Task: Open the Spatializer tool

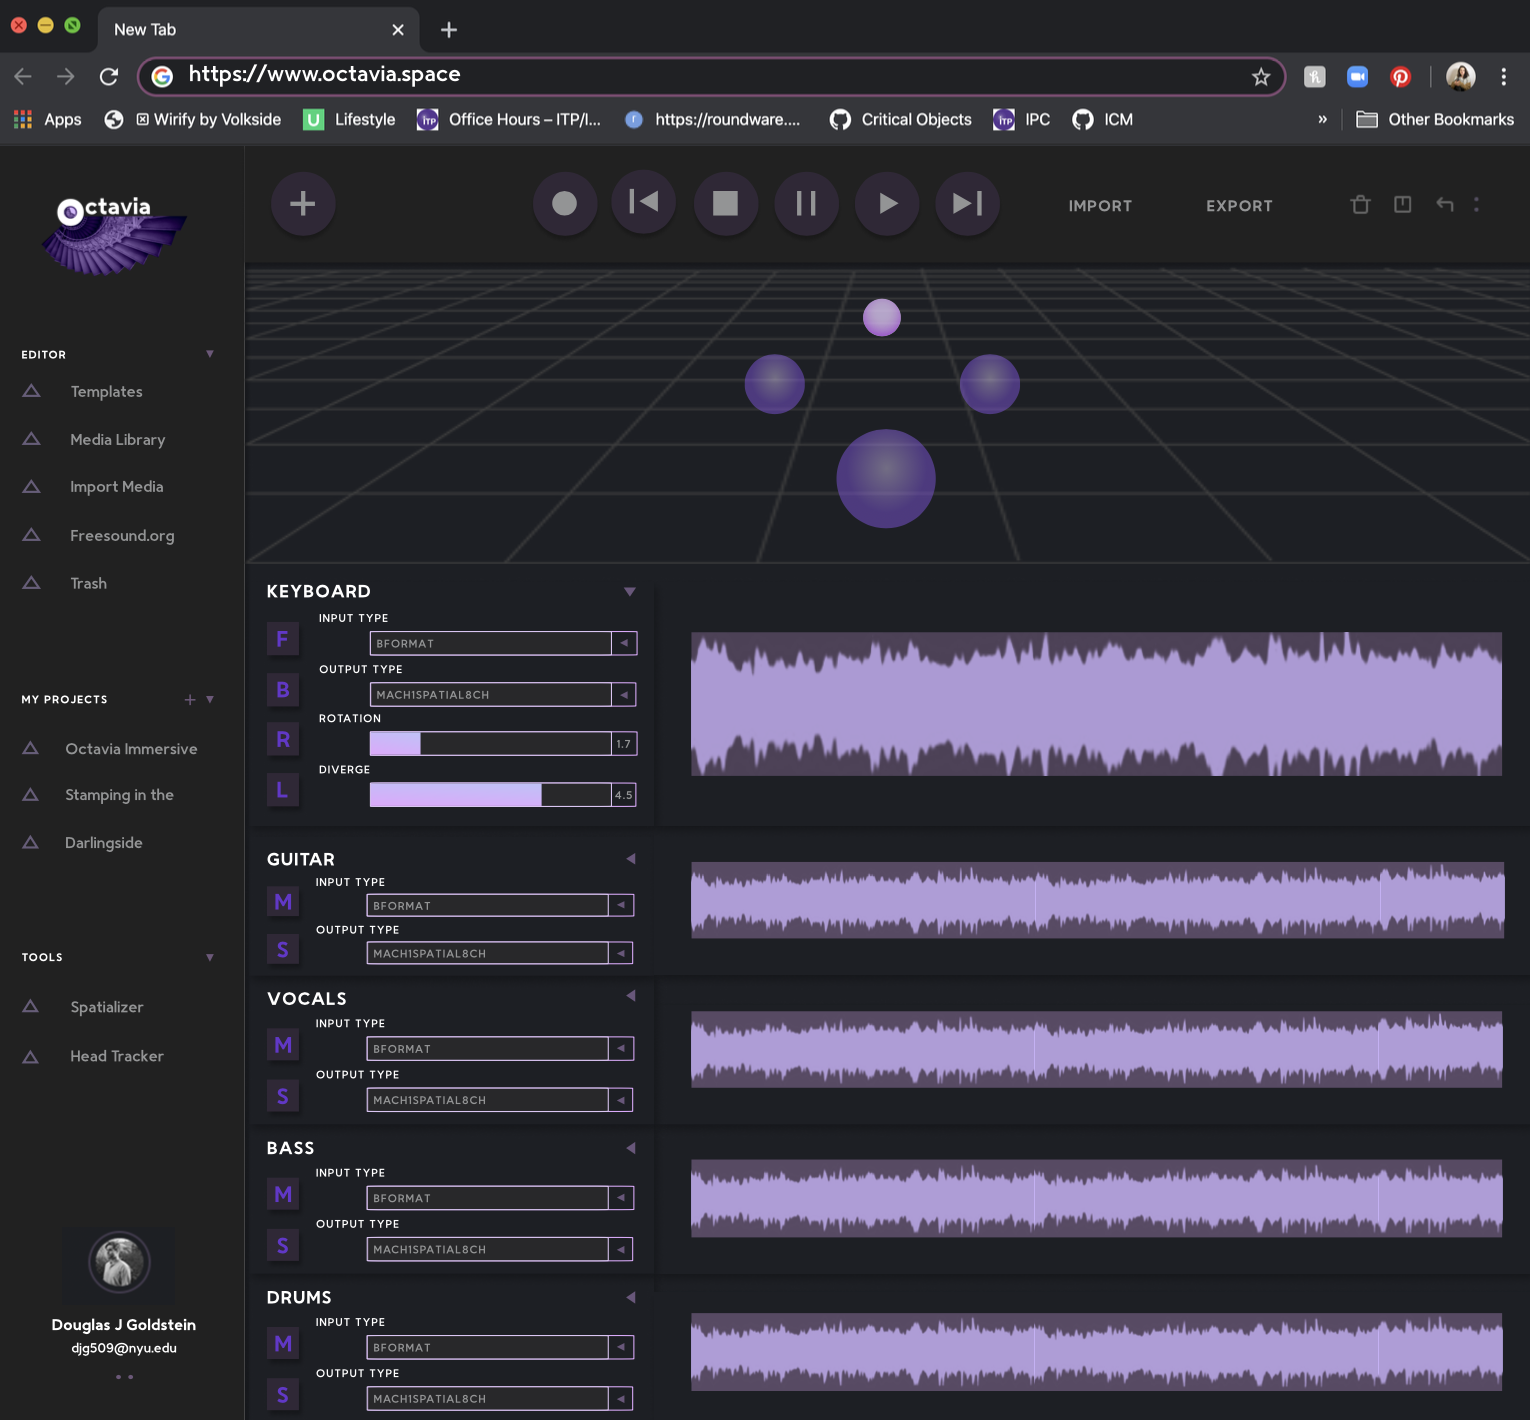Action: 107,1007
